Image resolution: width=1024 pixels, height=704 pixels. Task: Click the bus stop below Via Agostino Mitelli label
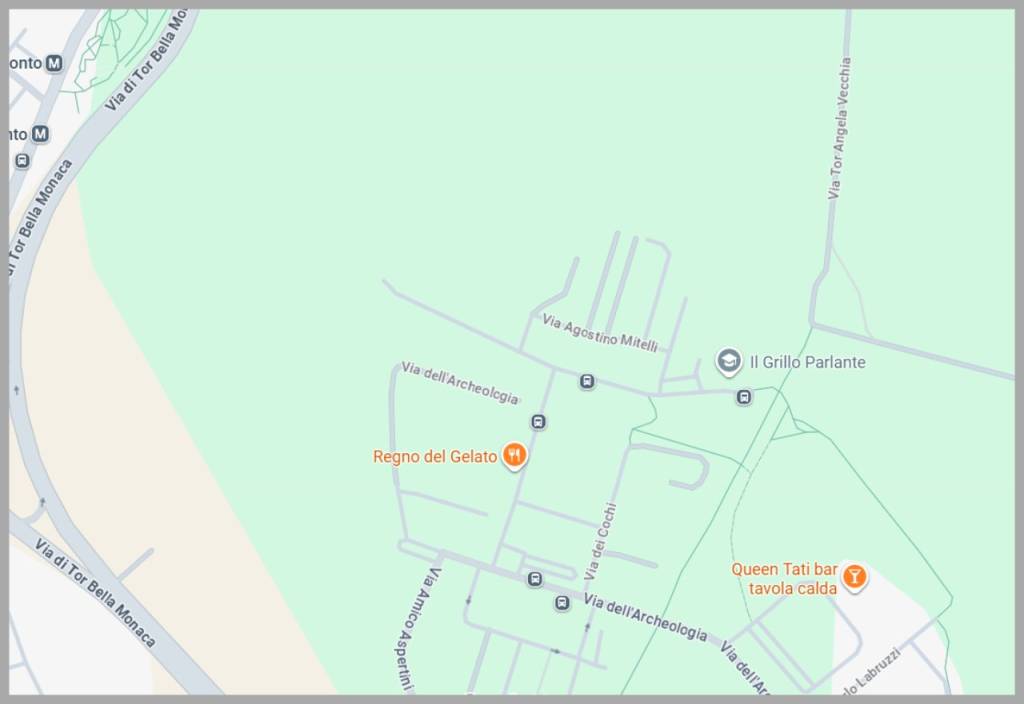586,381
